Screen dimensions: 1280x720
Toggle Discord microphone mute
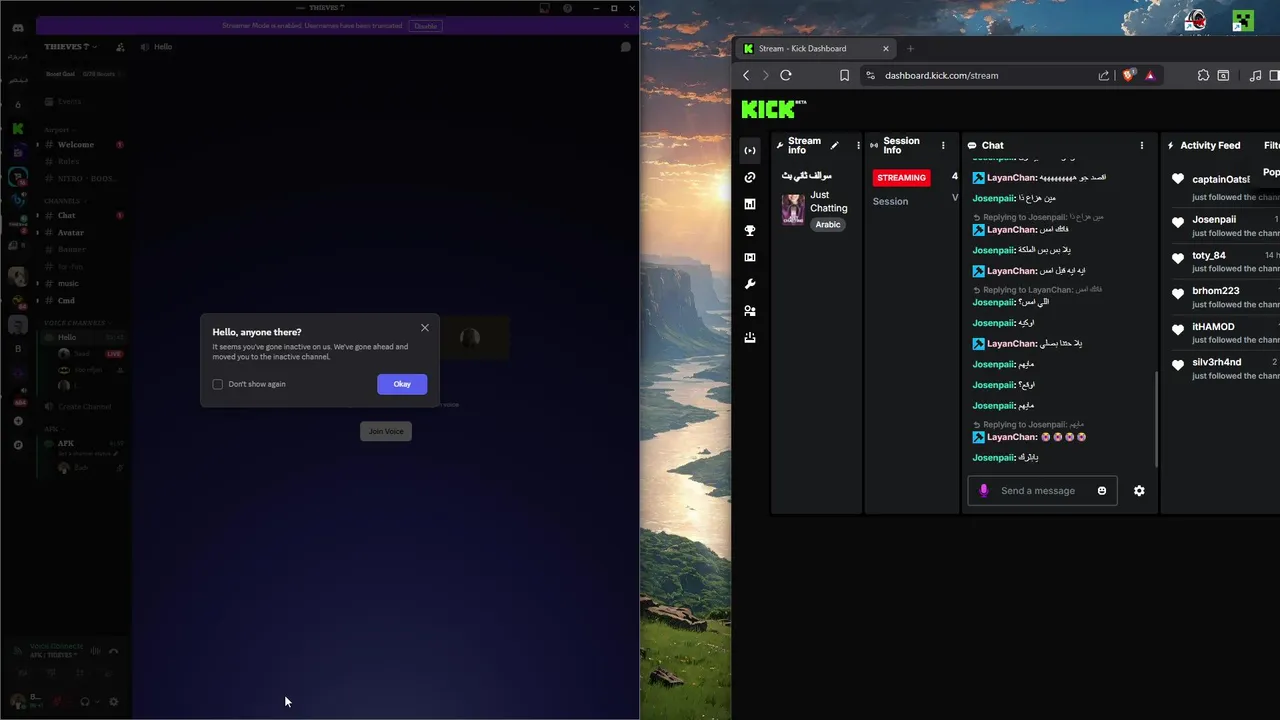pos(57,702)
